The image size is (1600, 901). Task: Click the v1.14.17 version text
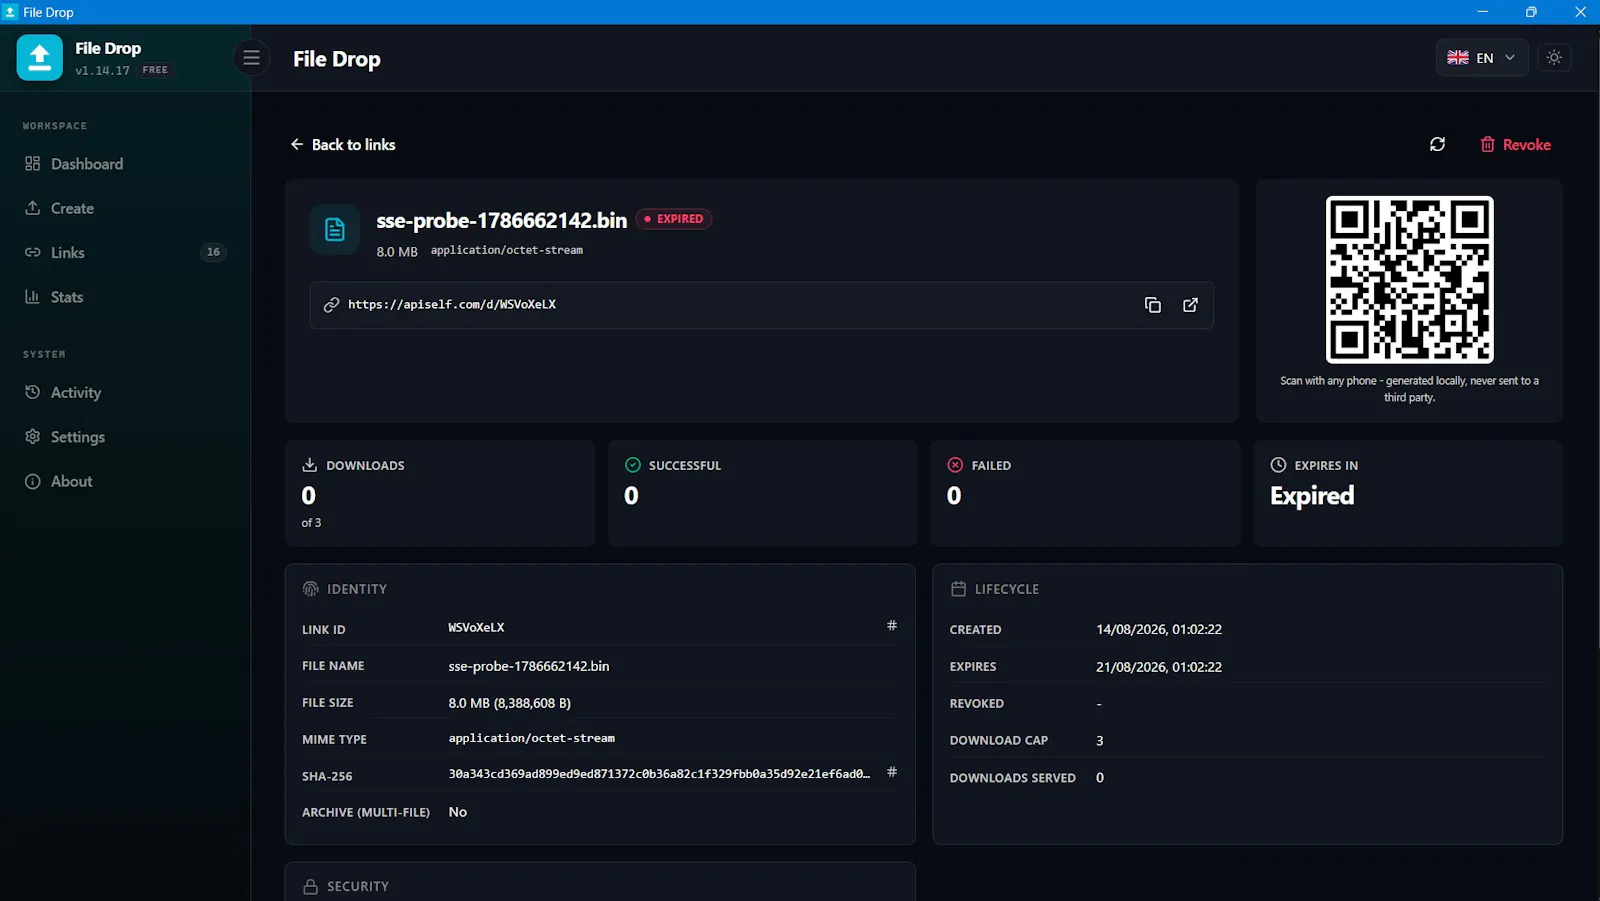[102, 71]
